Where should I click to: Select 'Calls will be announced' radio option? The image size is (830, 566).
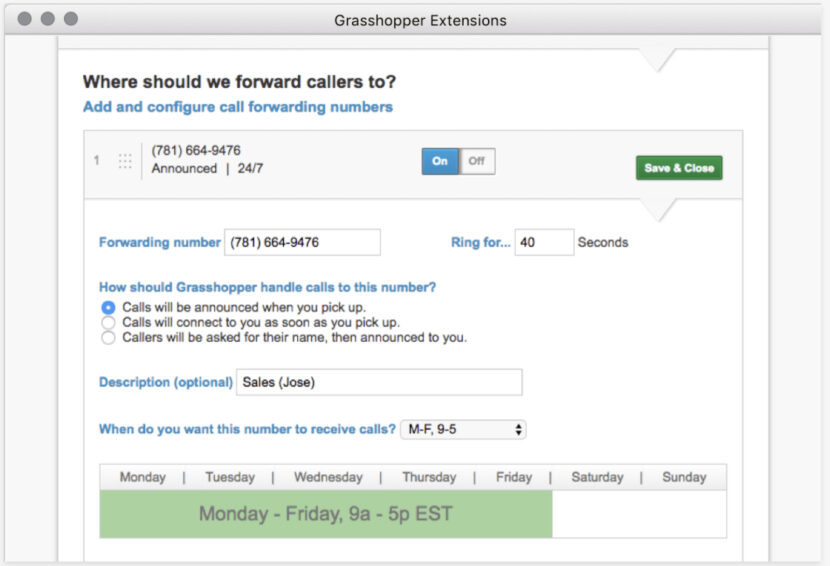pos(109,308)
